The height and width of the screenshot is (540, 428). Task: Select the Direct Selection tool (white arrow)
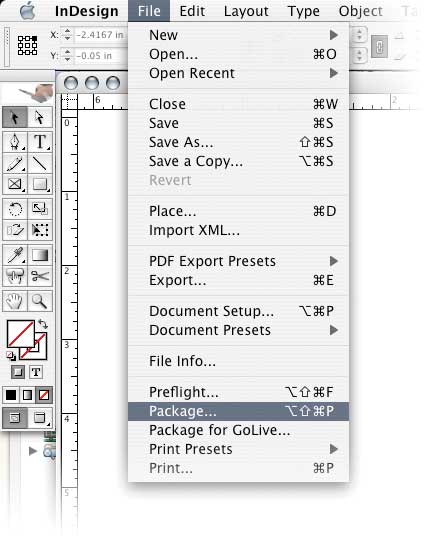pos(40,117)
